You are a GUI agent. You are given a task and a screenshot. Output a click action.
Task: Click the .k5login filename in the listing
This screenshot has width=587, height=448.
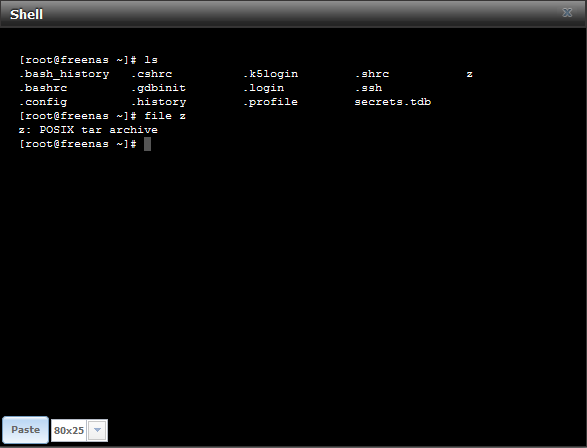tap(271, 74)
